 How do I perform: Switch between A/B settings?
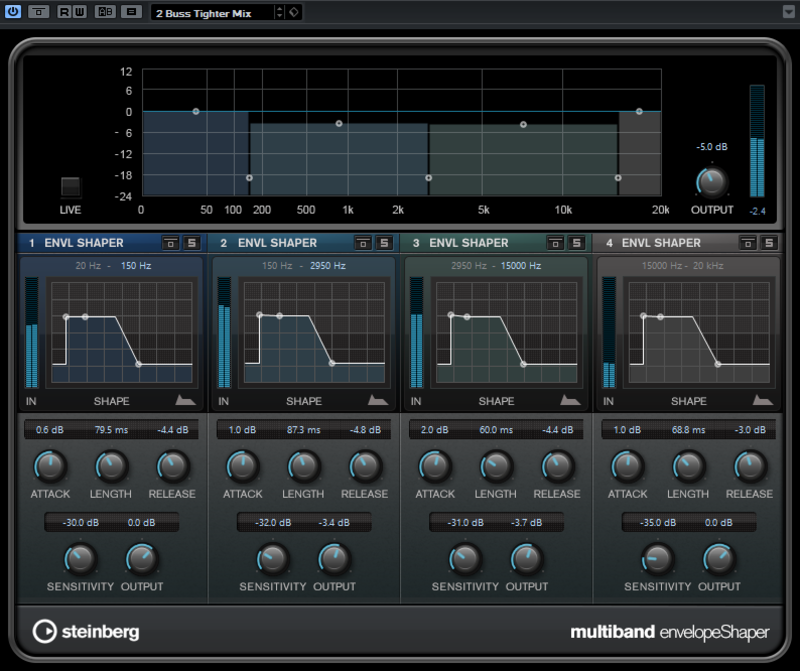pos(105,11)
